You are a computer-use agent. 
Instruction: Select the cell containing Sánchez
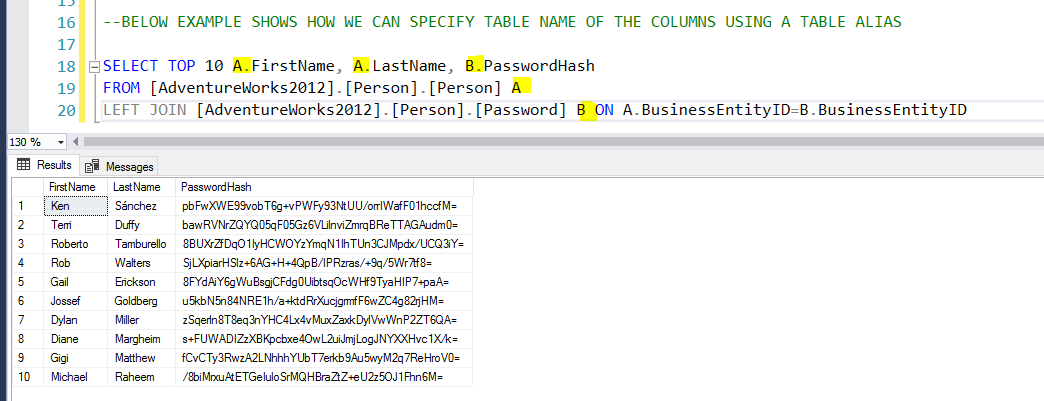tap(141, 206)
